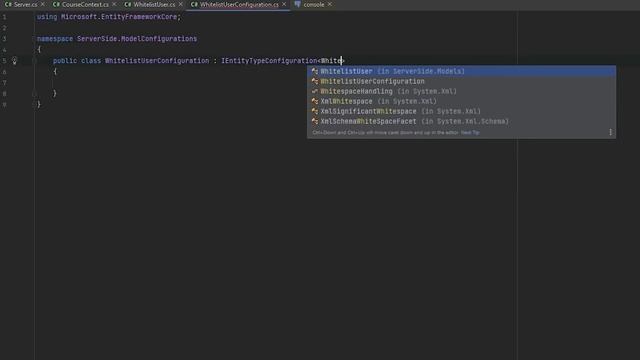Switch to the Server.cs tab
The height and width of the screenshot is (360, 640).
pyautogui.click(x=25, y=4)
